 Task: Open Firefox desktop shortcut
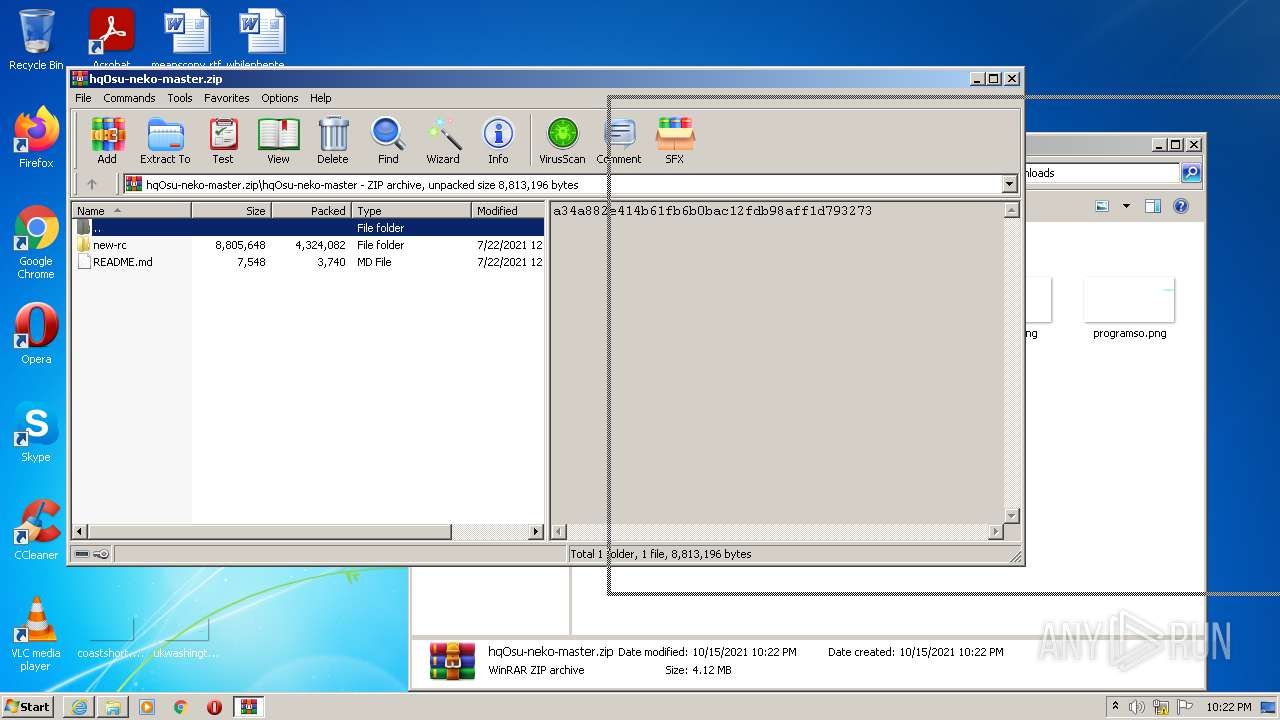pyautogui.click(x=36, y=138)
